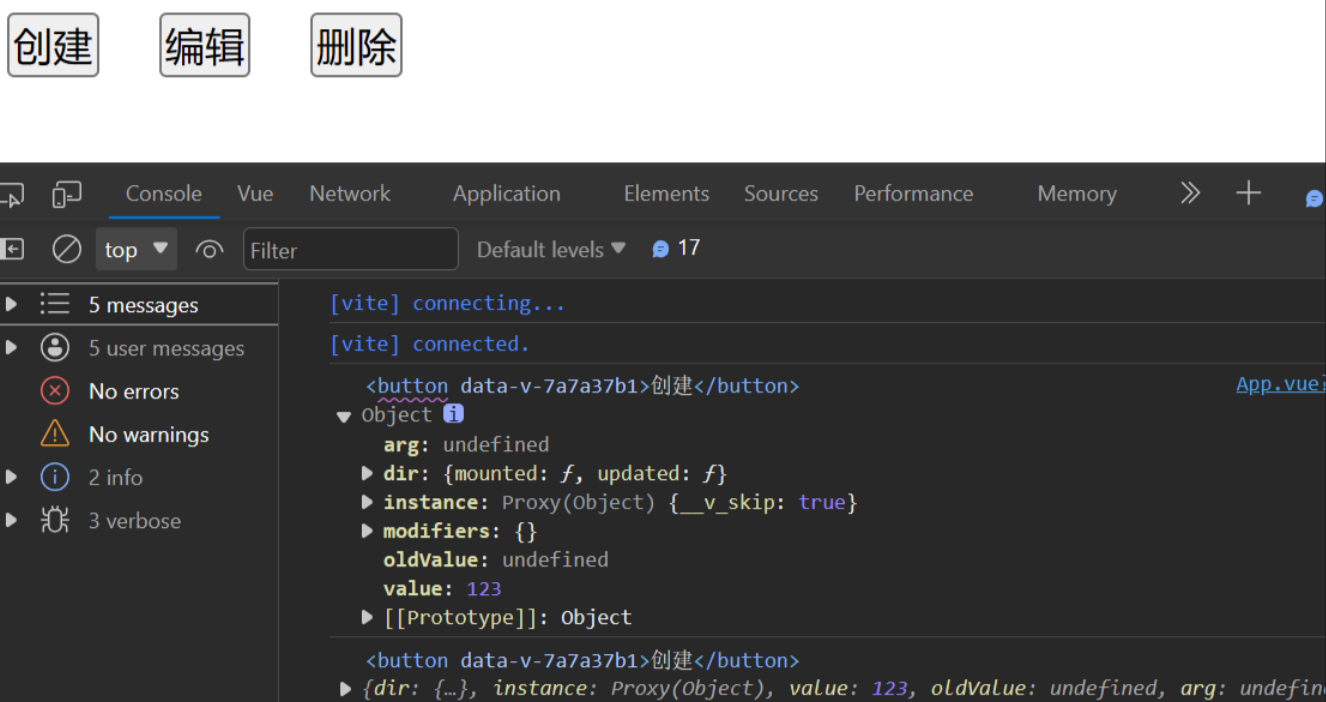Open the top frame context dropdown
The height and width of the screenshot is (702, 1326).
136,249
